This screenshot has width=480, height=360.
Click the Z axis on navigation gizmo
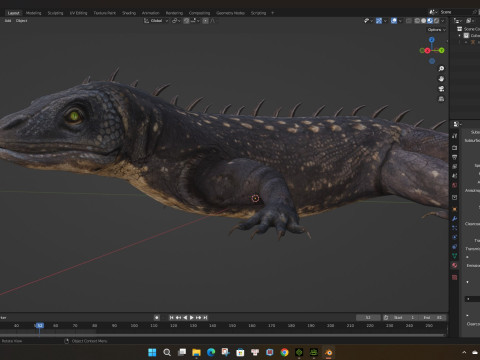pos(432,40)
